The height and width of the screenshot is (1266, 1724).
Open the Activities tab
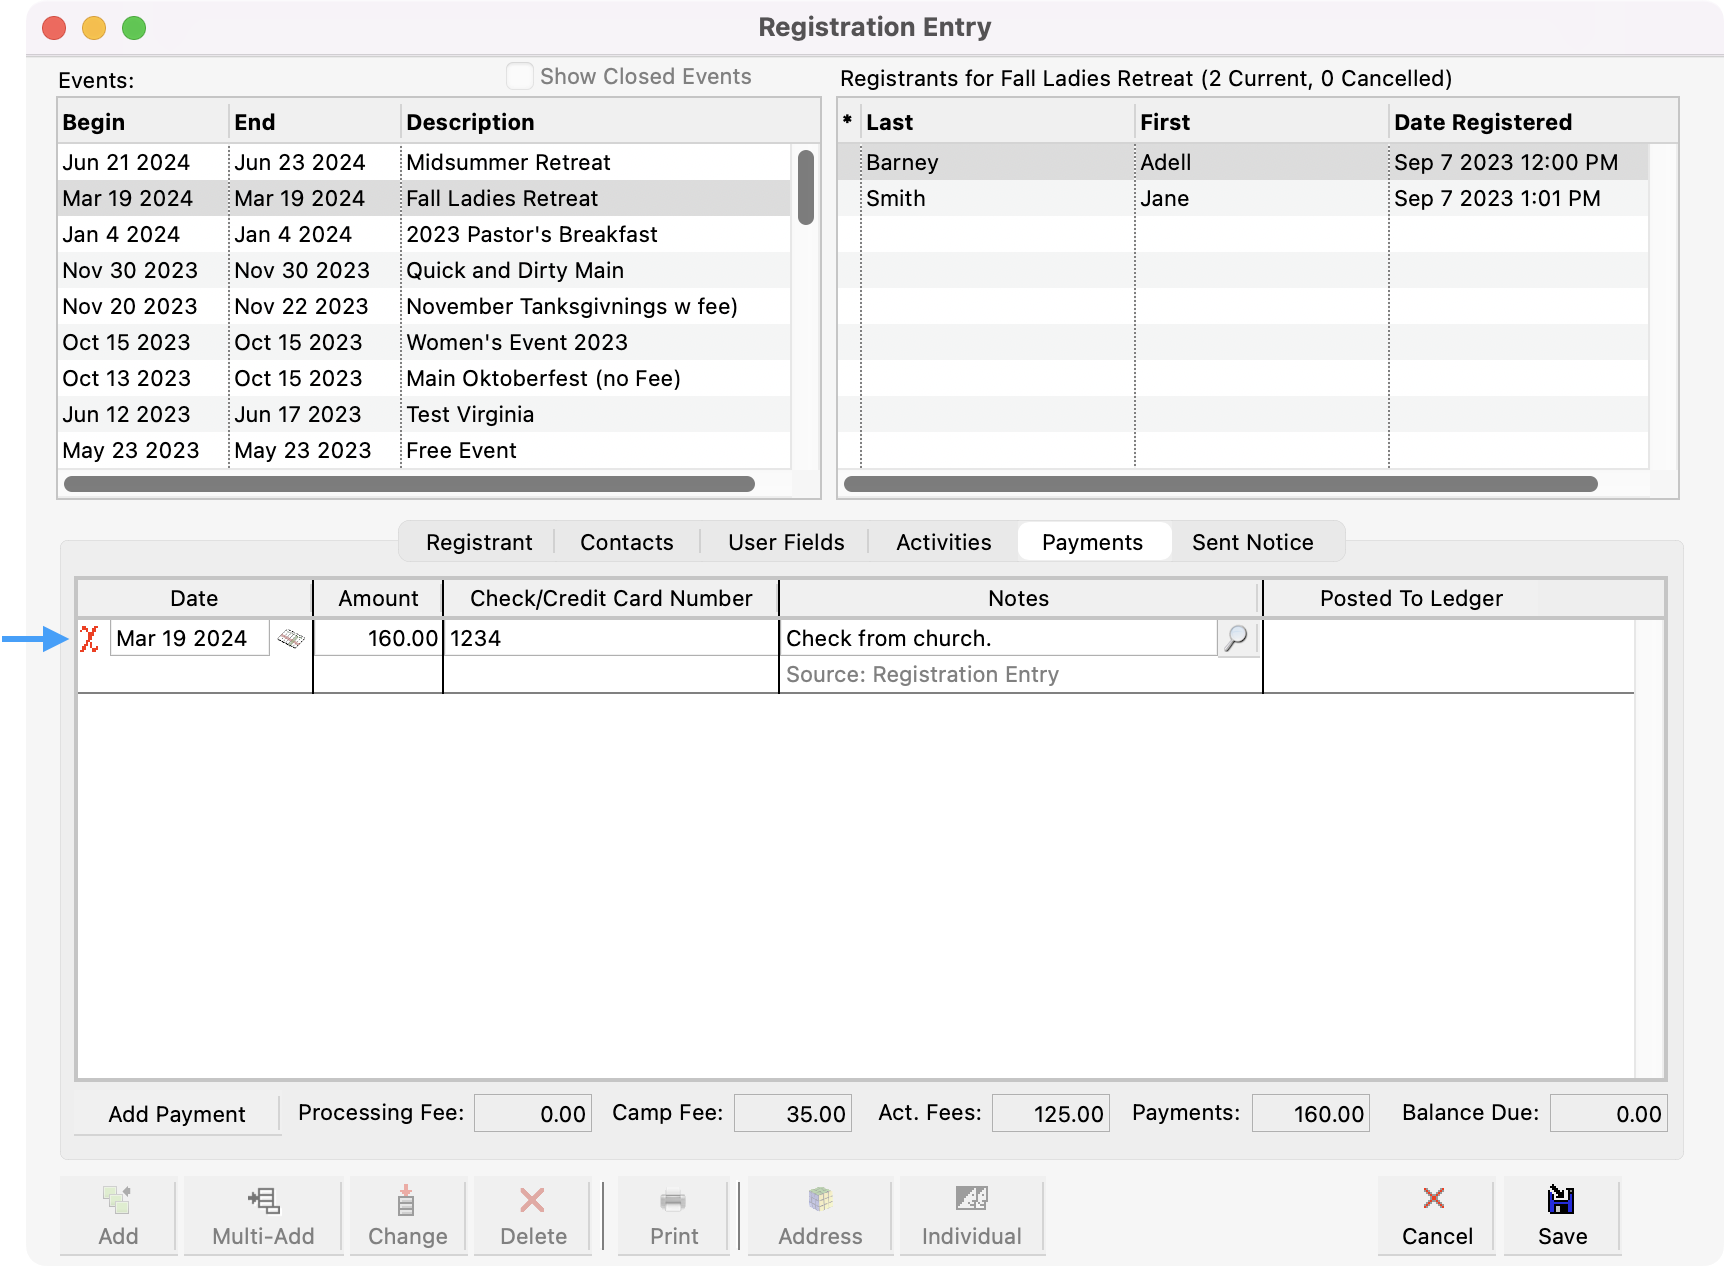943,542
